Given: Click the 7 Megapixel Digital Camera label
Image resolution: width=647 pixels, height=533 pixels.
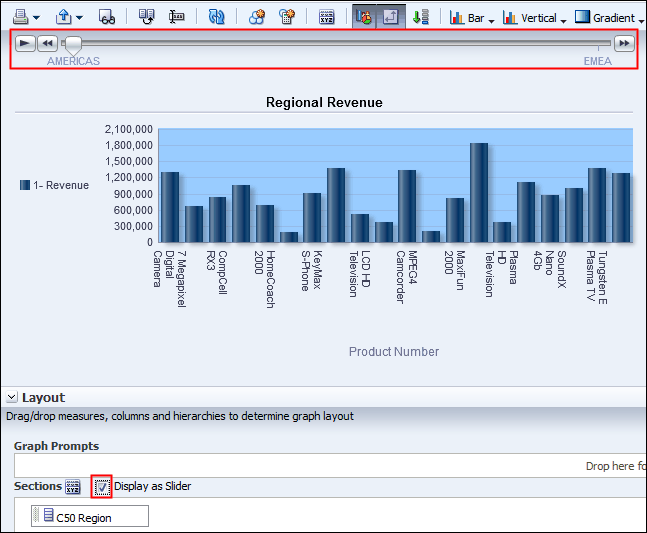Looking at the screenshot, I should (x=170, y=279).
